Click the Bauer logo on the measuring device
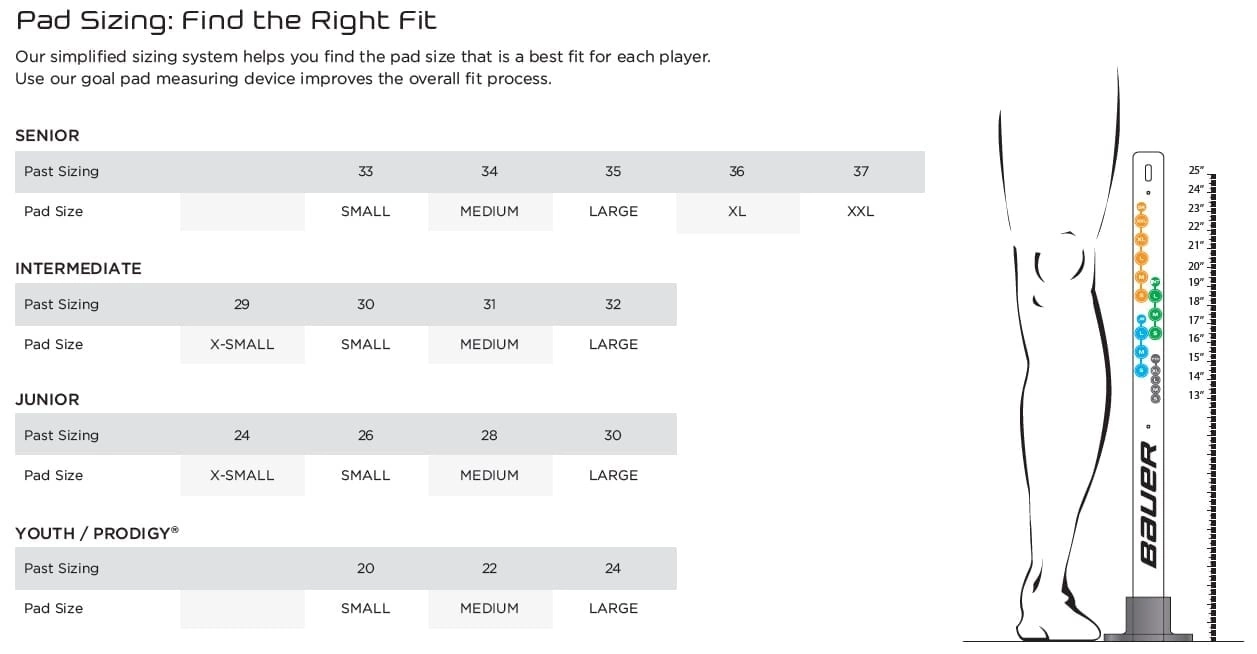The image size is (1257, 654). pyautogui.click(x=1149, y=503)
